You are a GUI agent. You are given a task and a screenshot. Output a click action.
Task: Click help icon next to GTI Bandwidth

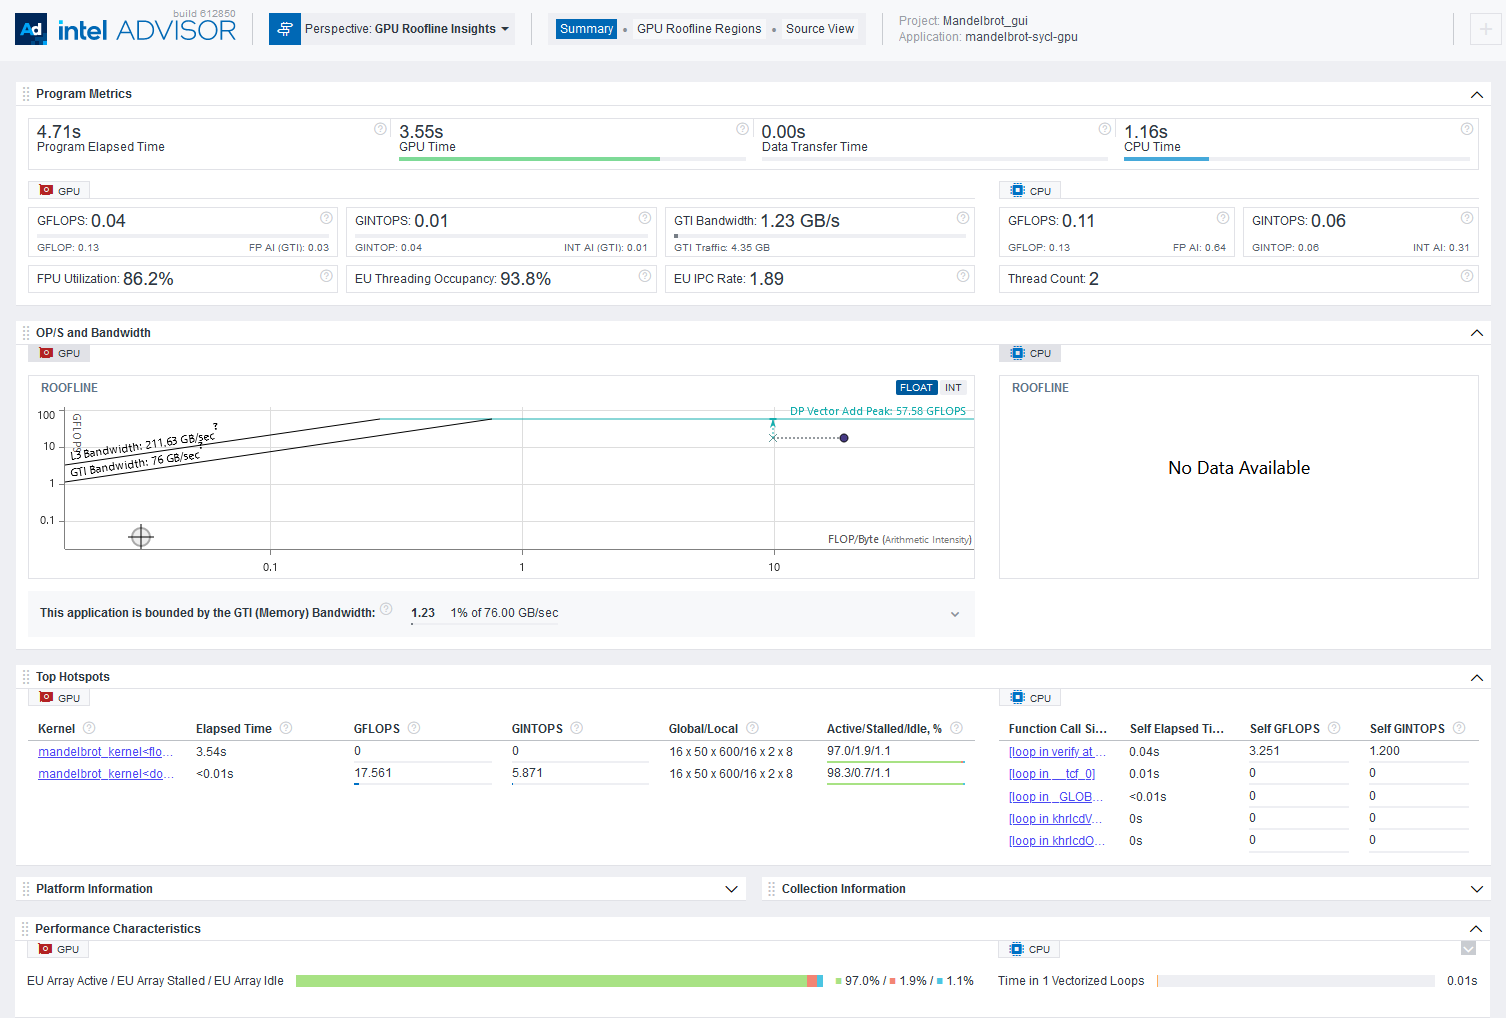click(962, 218)
